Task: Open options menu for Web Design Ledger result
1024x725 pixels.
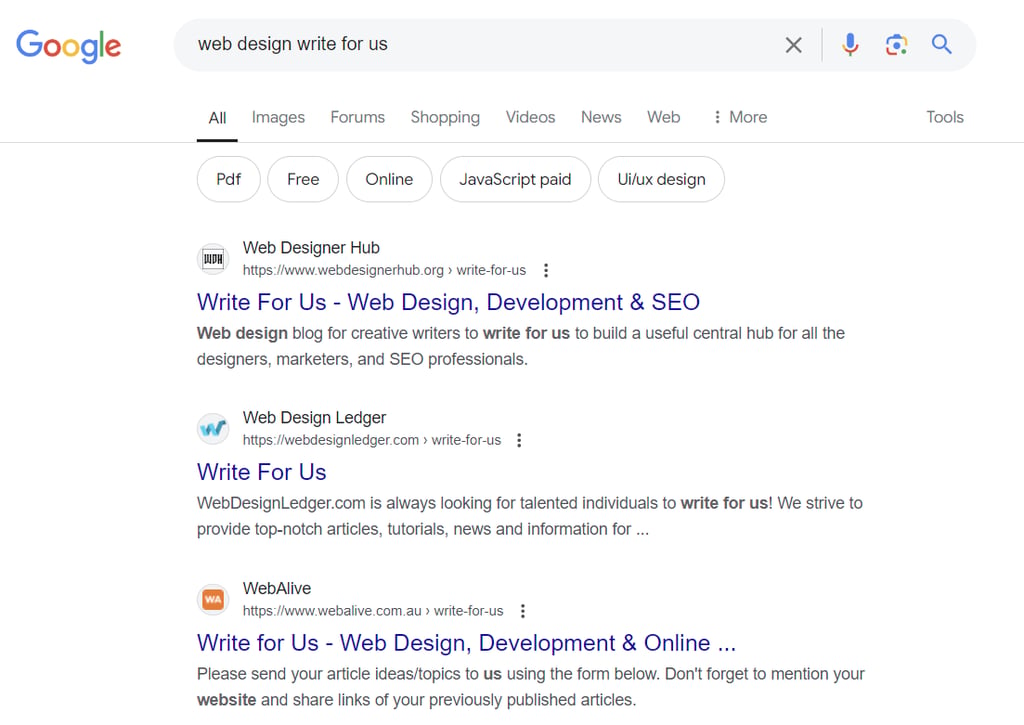Action: click(x=519, y=440)
